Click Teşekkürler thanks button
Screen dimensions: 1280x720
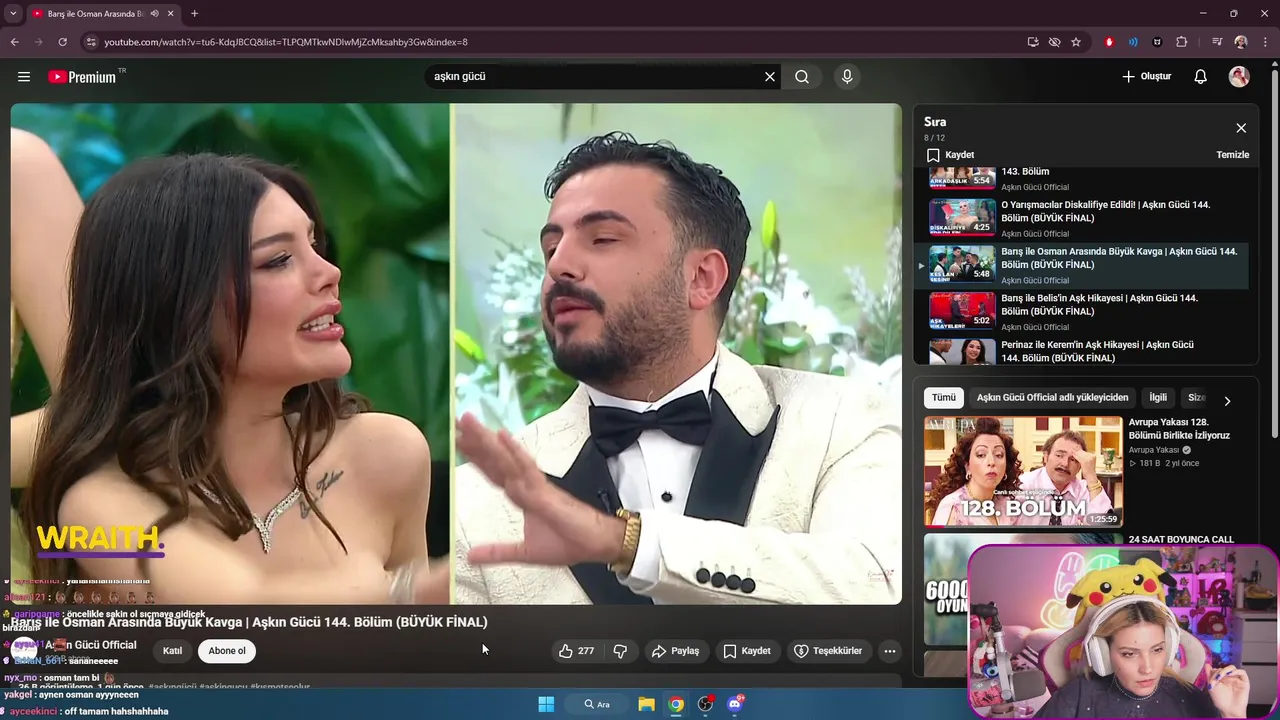[x=828, y=651]
